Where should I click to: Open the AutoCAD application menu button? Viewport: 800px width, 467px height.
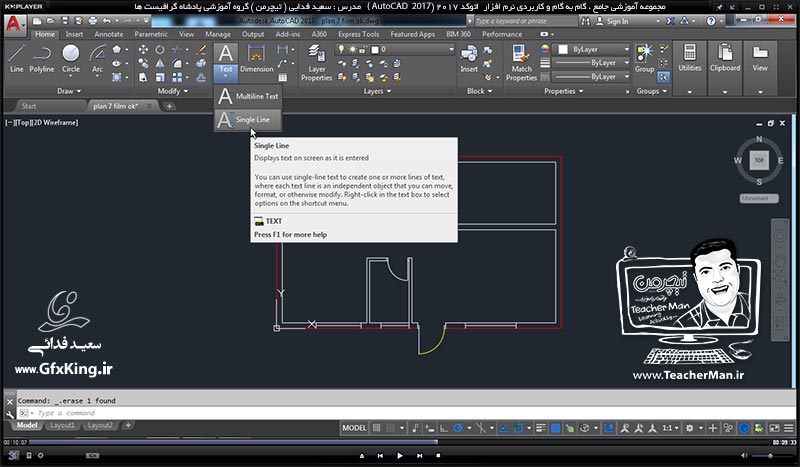(15, 24)
